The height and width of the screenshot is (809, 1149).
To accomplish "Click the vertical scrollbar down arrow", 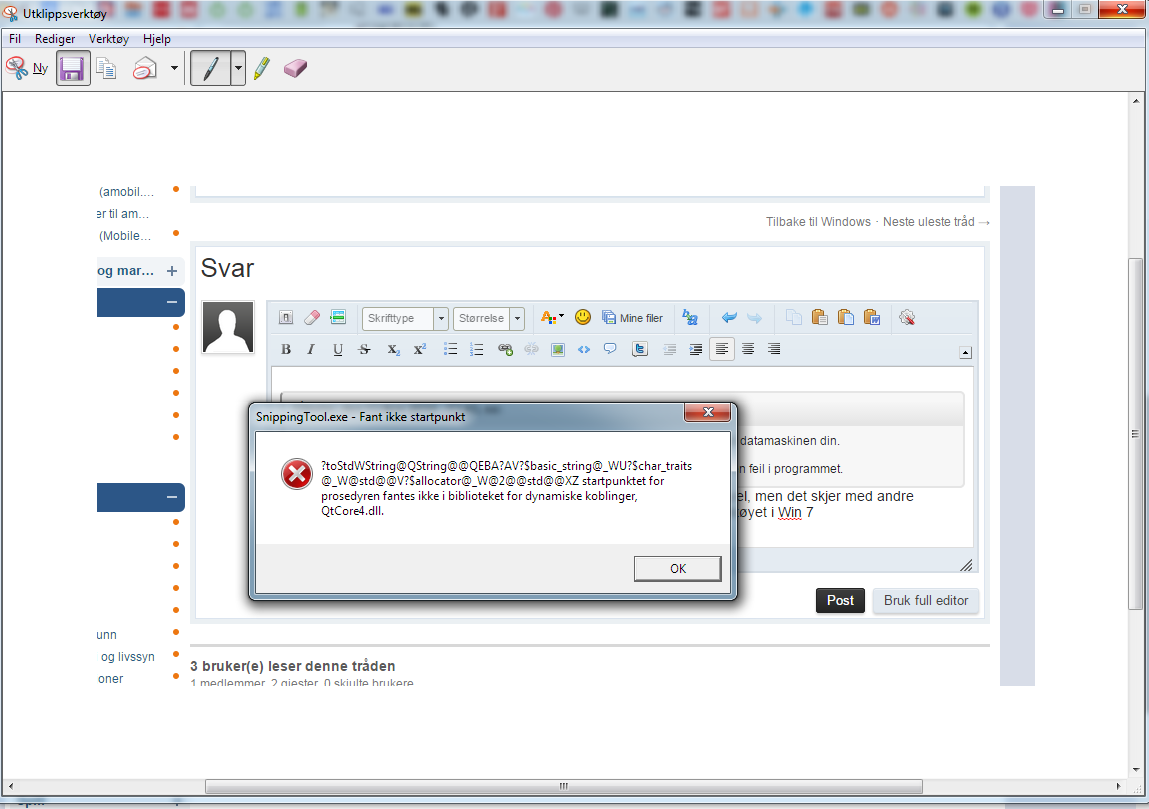I will tap(1136, 769).
